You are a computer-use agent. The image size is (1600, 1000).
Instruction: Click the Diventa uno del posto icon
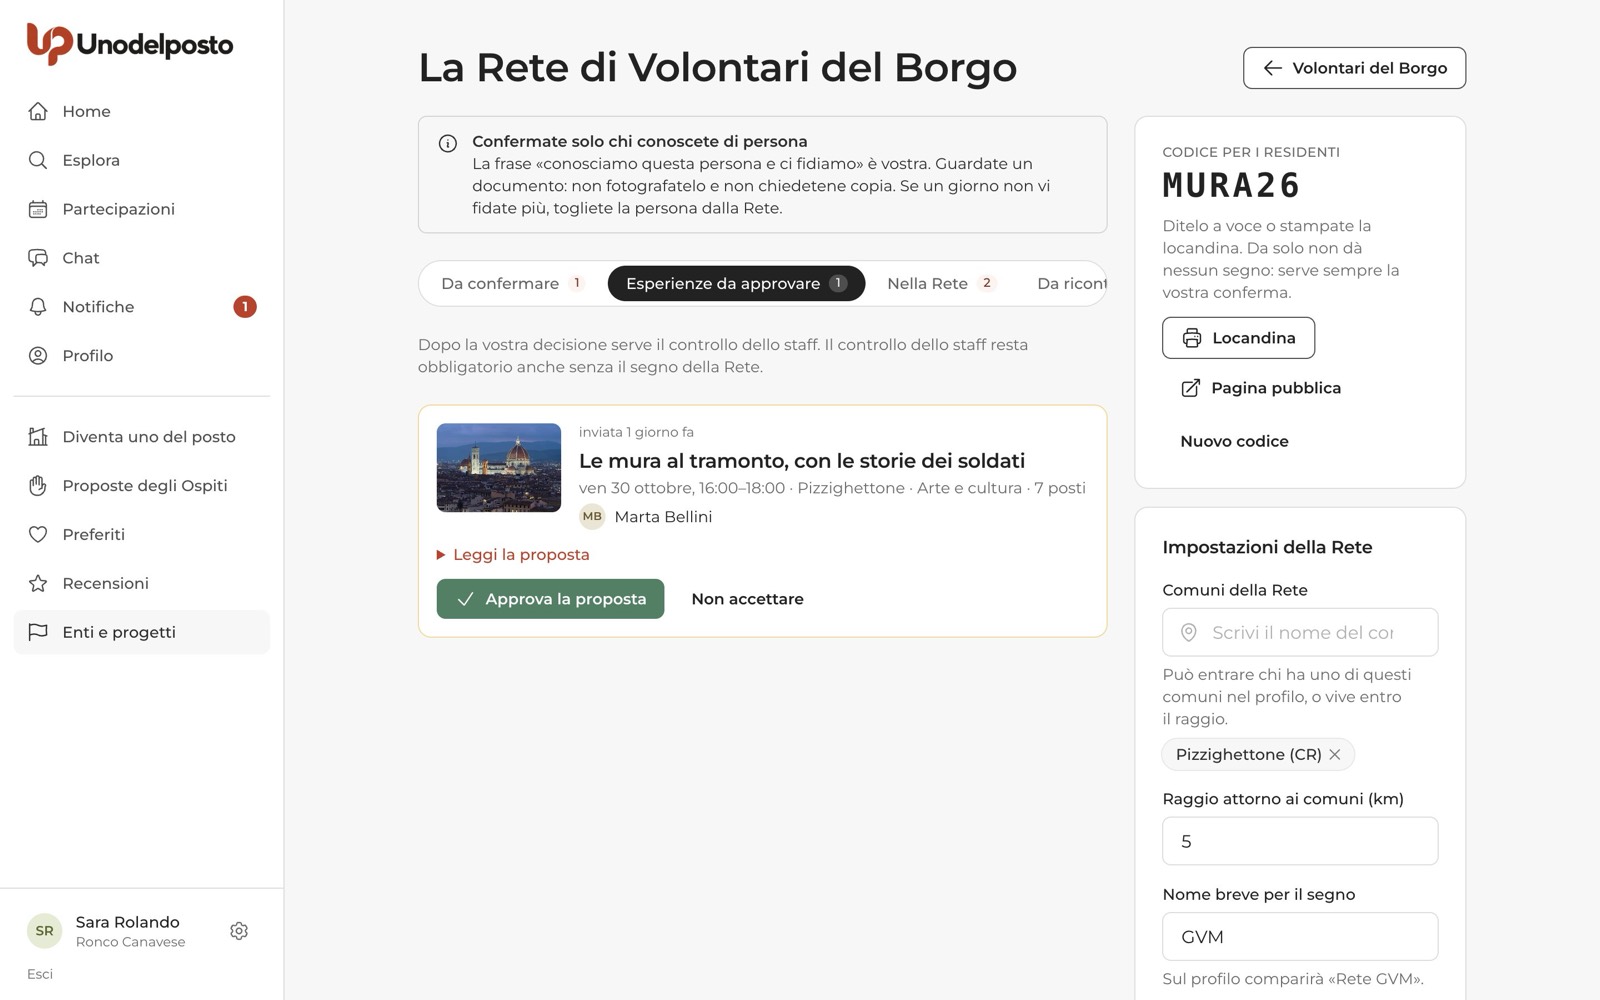coord(38,437)
